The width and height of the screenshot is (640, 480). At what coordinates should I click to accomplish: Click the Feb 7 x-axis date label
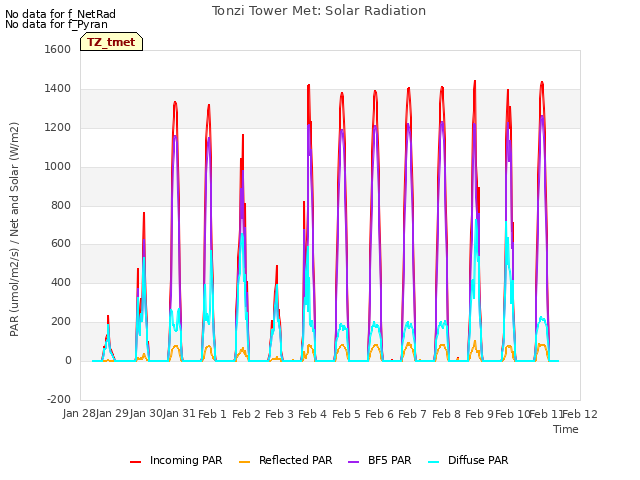coord(412,414)
